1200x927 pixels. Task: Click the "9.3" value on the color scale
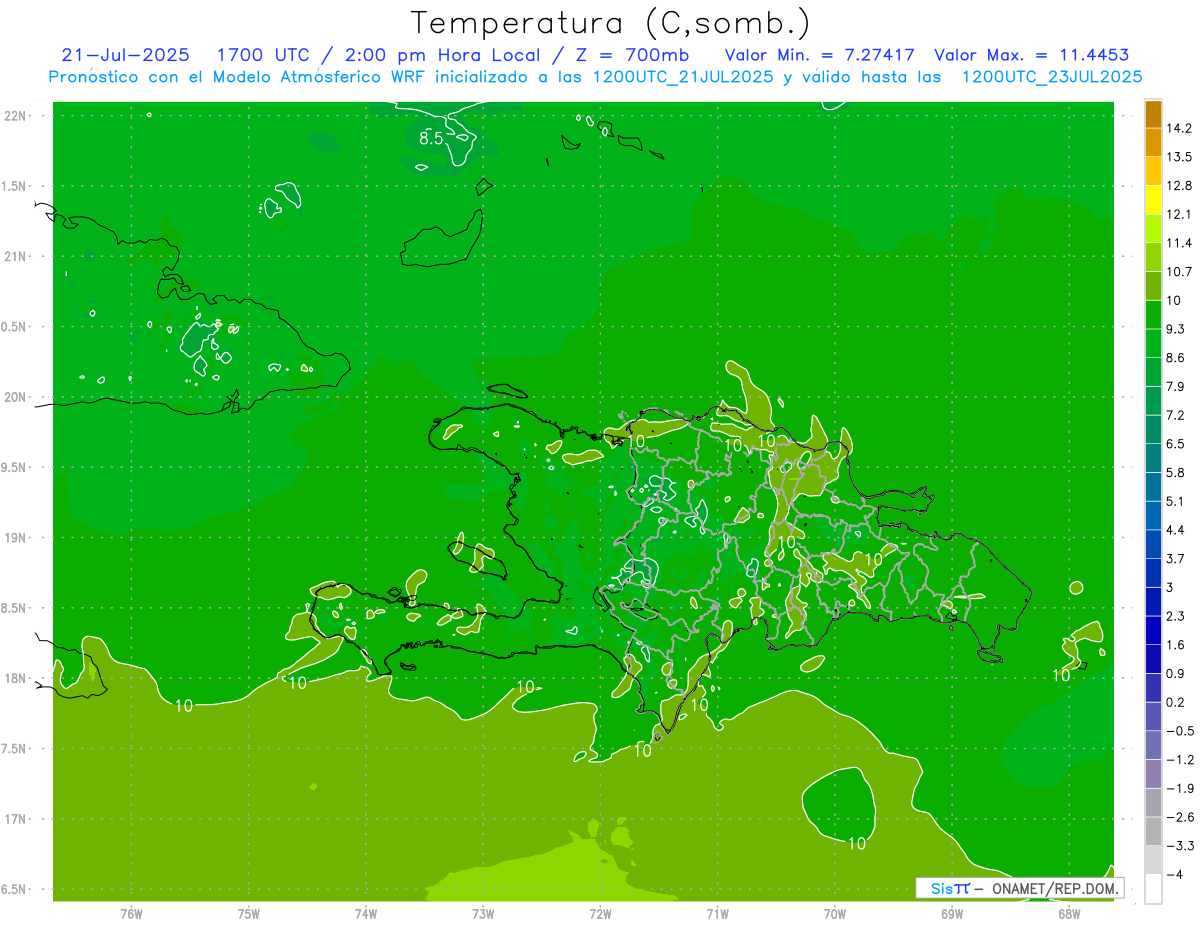(x=1175, y=329)
